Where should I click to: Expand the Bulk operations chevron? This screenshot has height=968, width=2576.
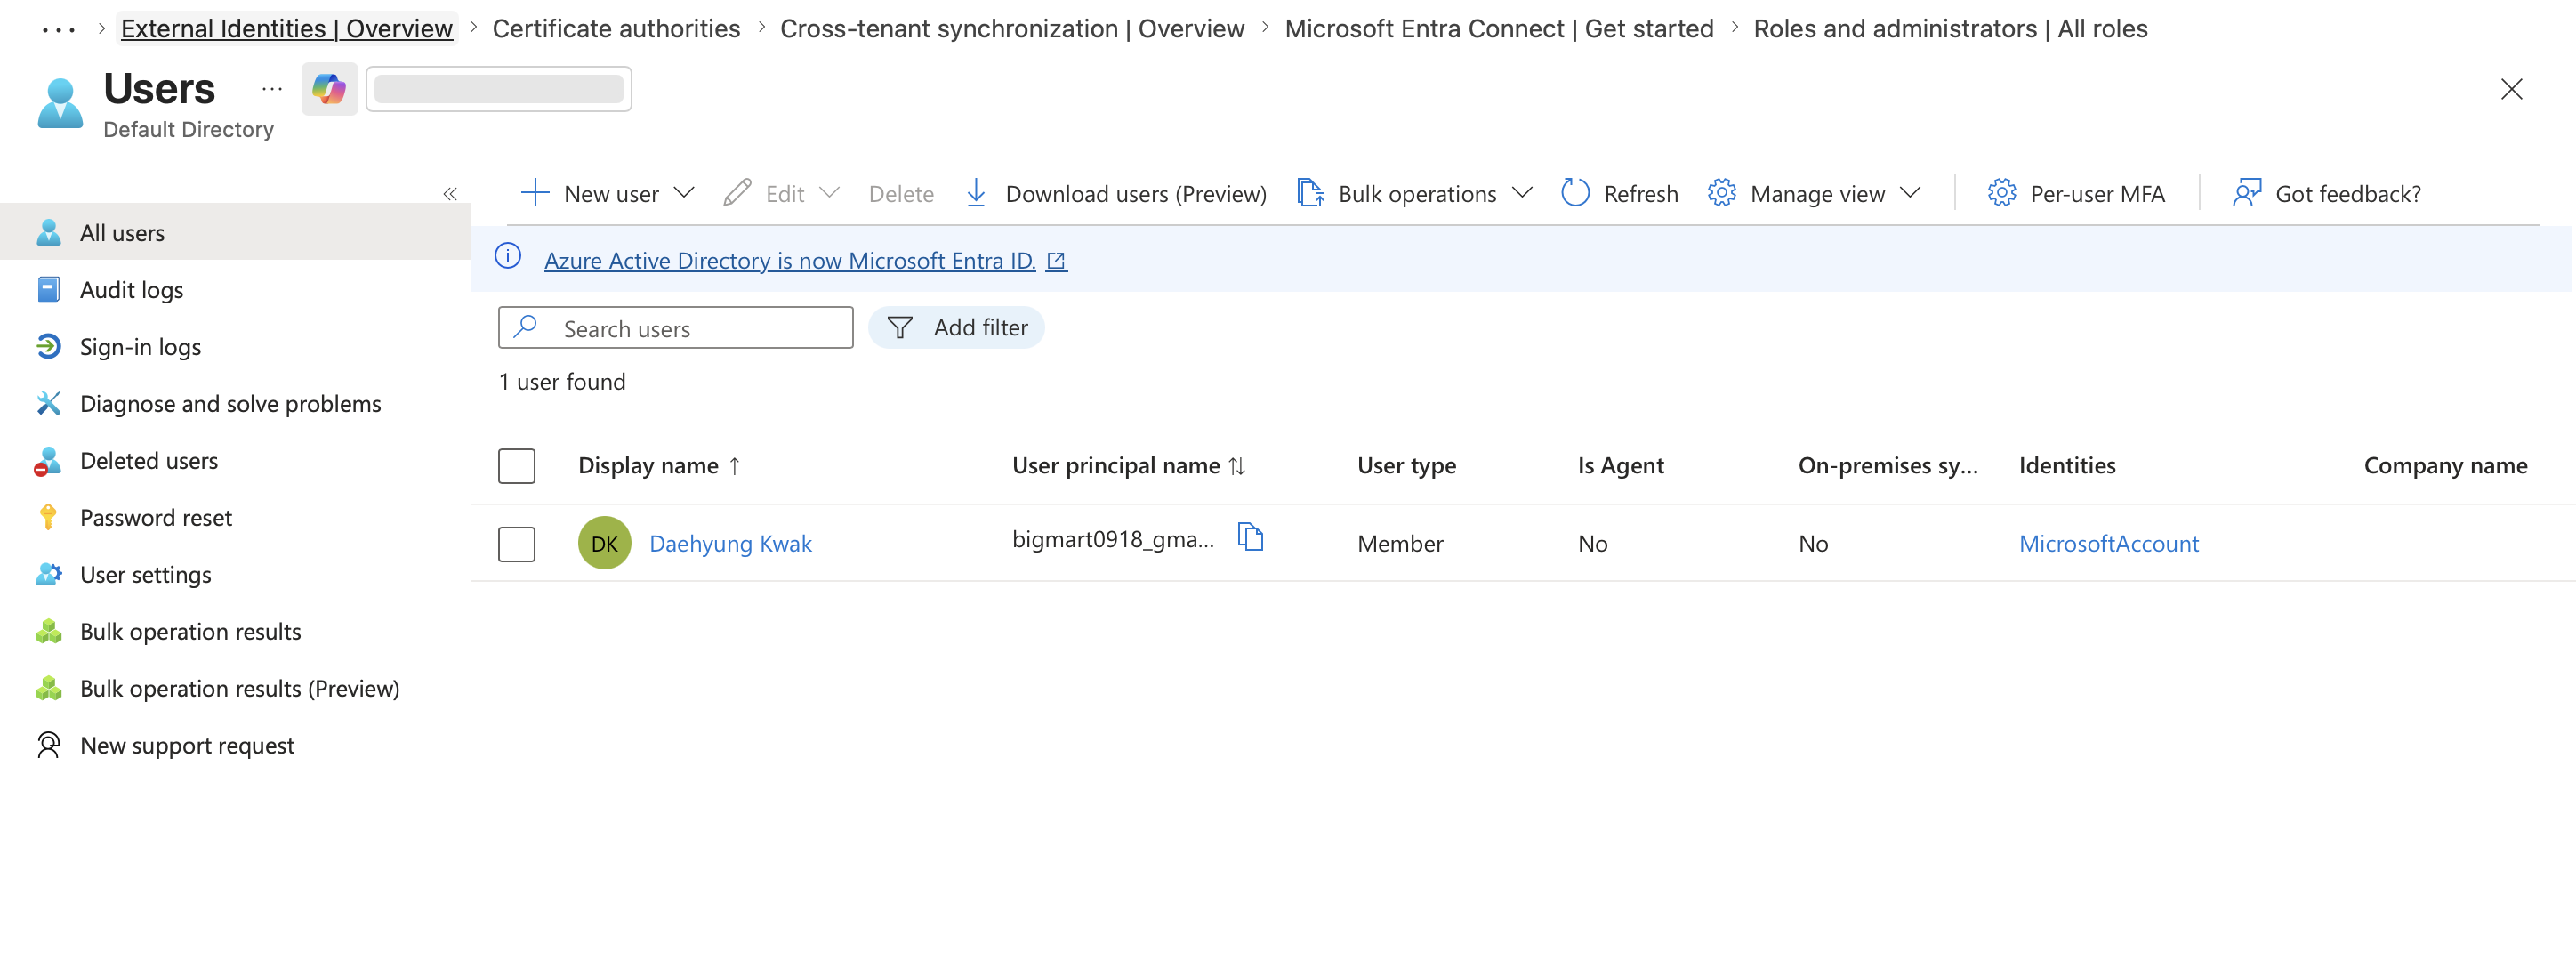click(1522, 193)
